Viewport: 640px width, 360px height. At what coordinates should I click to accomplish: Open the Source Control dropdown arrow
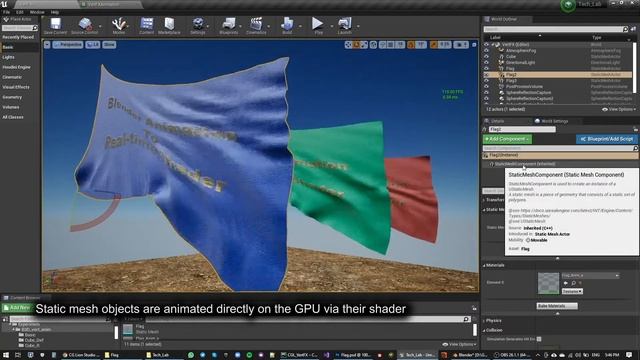coord(100,27)
